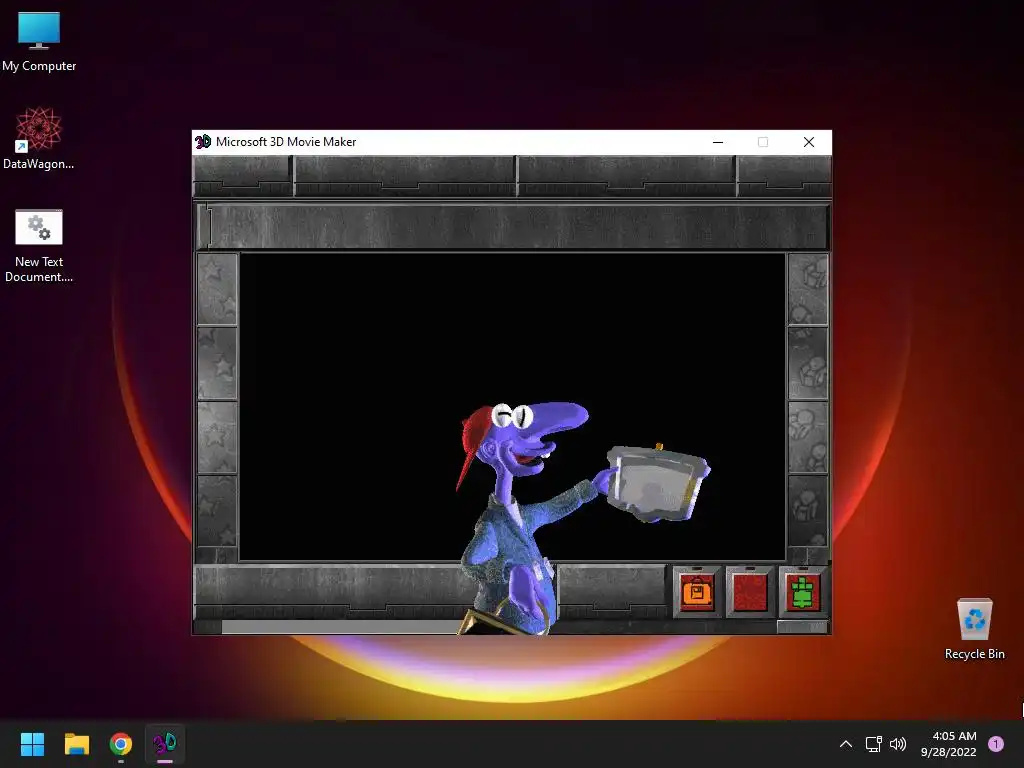Close the Microsoft 3D Movie Maker window

(808, 142)
